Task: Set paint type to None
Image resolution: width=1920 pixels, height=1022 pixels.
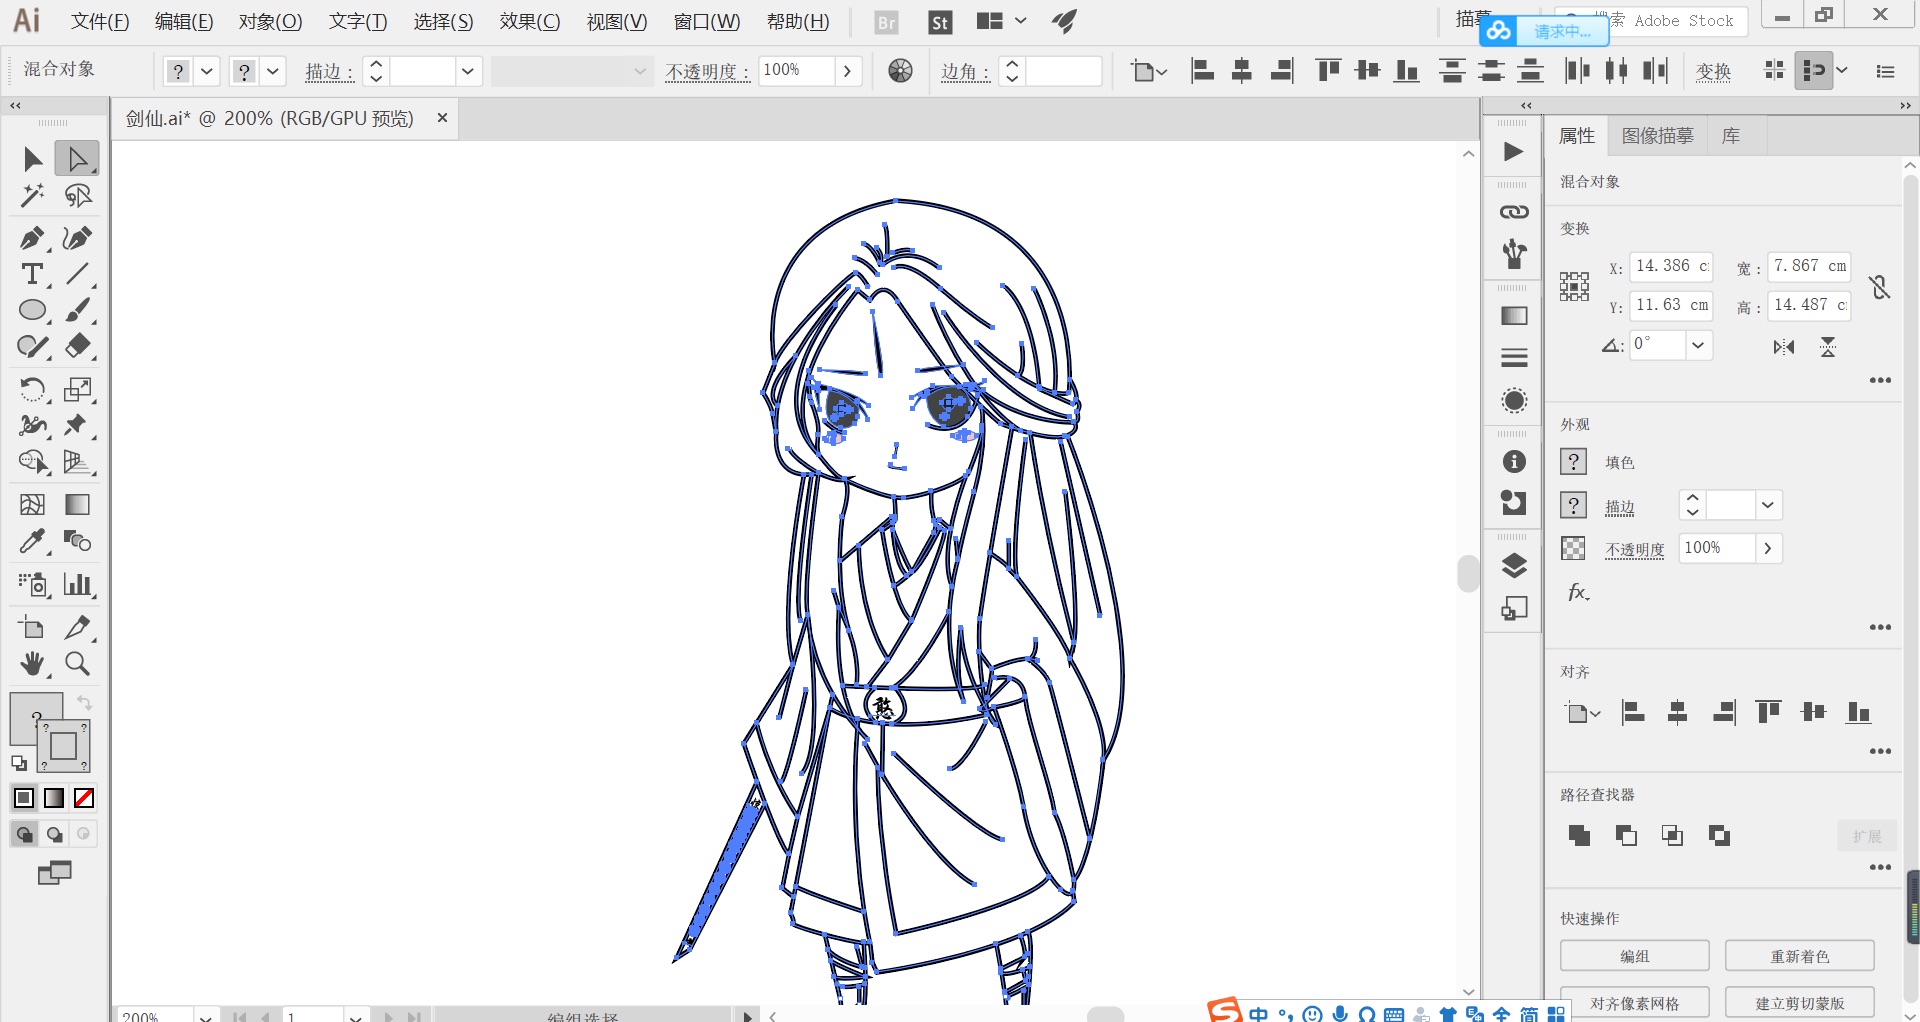Action: tap(84, 798)
